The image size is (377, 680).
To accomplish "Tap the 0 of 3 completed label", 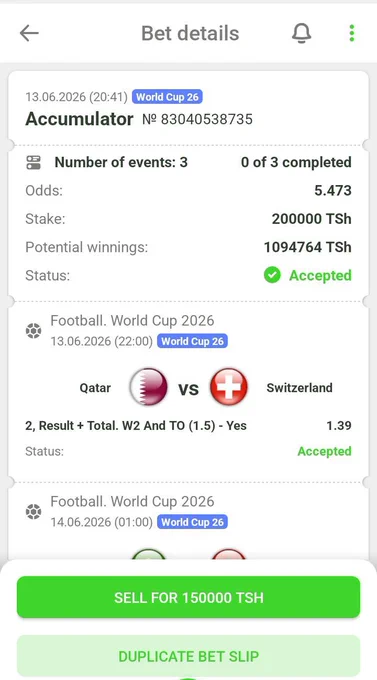I will (296, 163).
